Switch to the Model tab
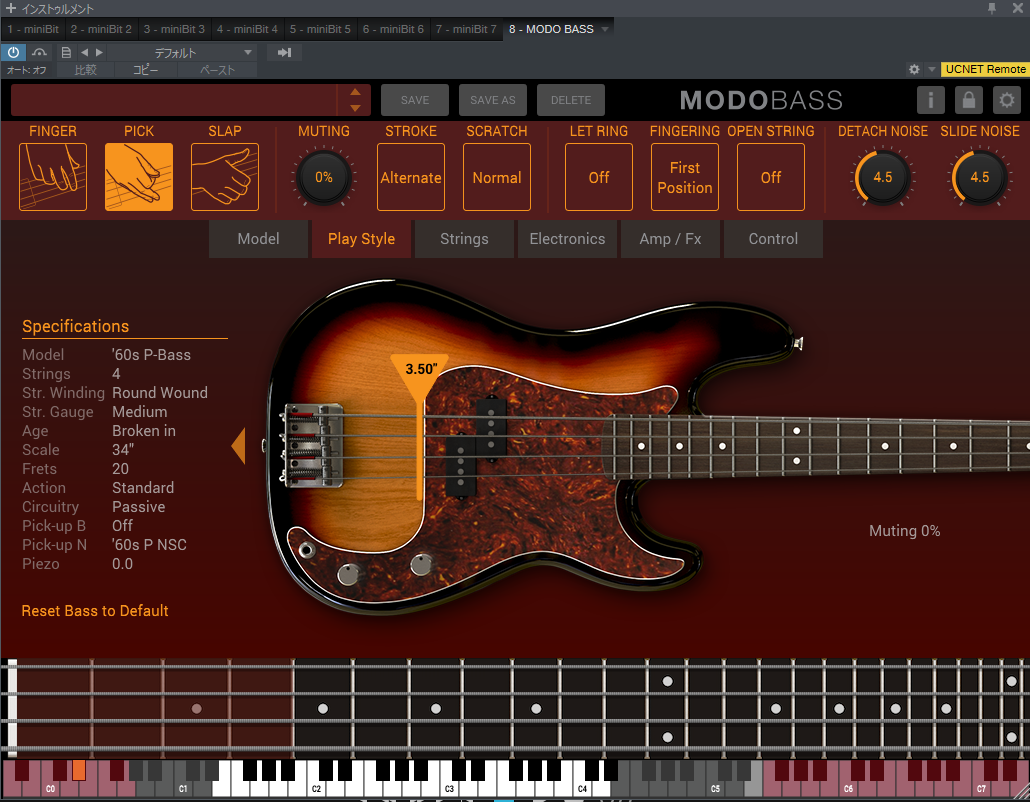Screen dimensions: 1030x802 pos(258,238)
